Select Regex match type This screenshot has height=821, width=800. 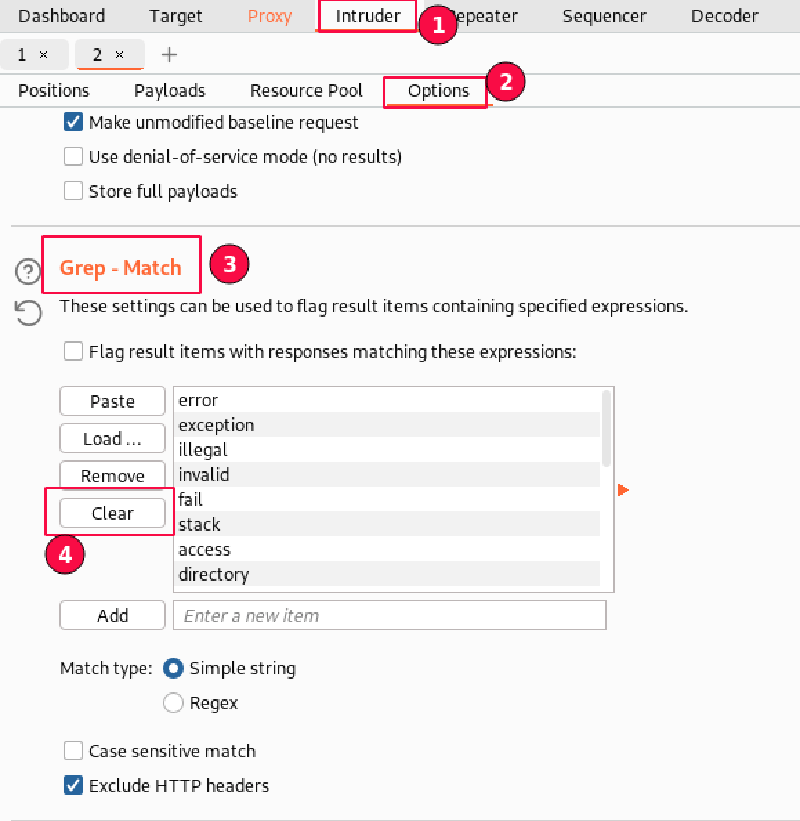(x=173, y=703)
